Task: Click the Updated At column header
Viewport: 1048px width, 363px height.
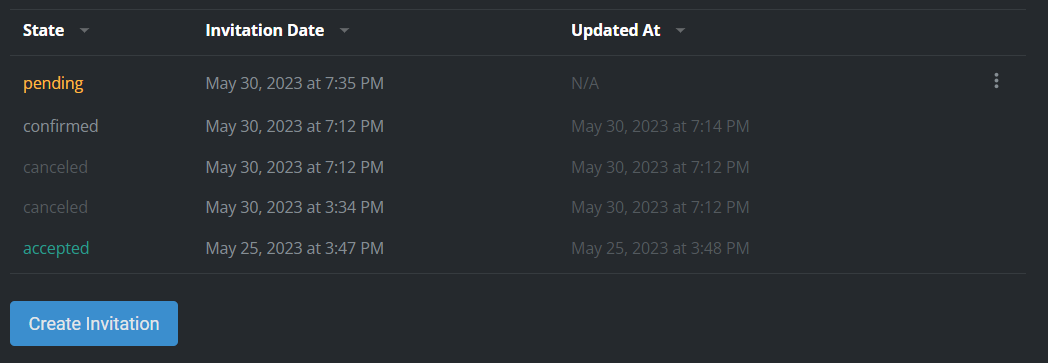Action: 616,30
